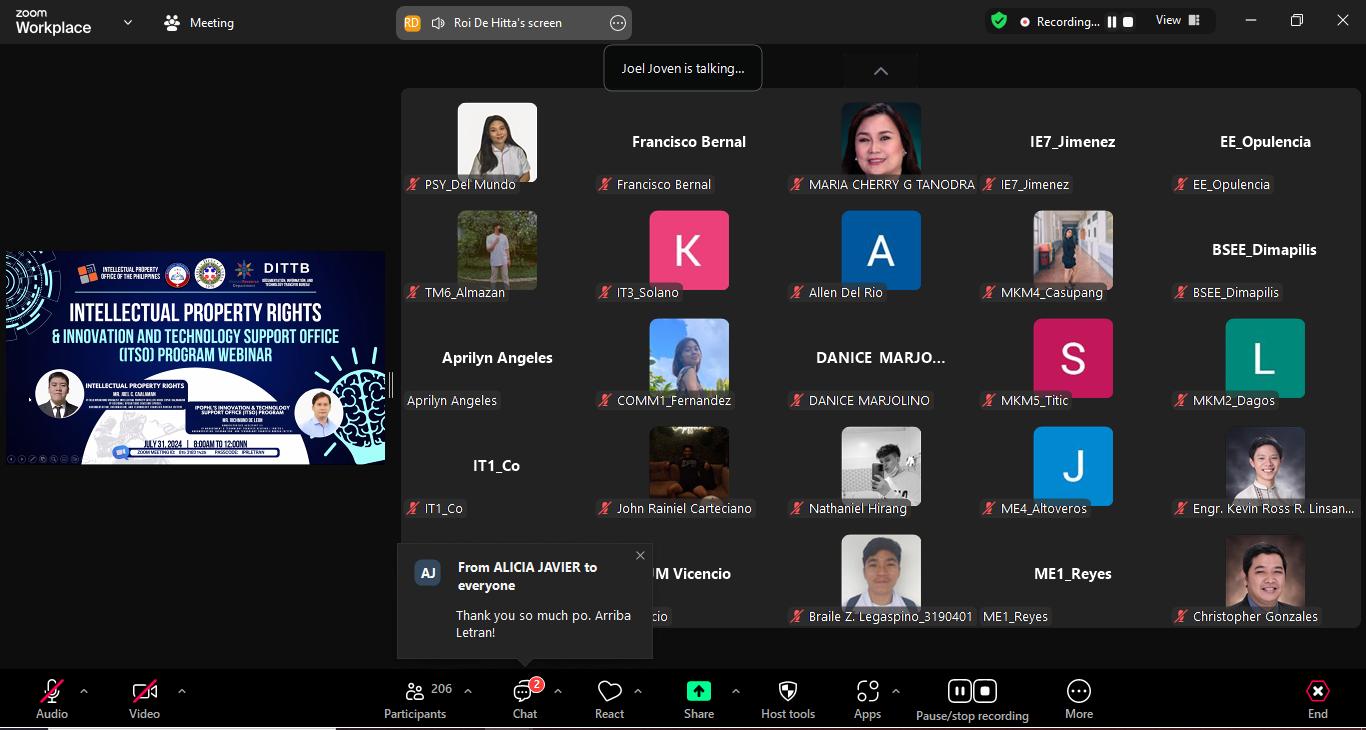Image resolution: width=1366 pixels, height=730 pixels.
Task: Open the Chat panel
Action: pos(525,699)
